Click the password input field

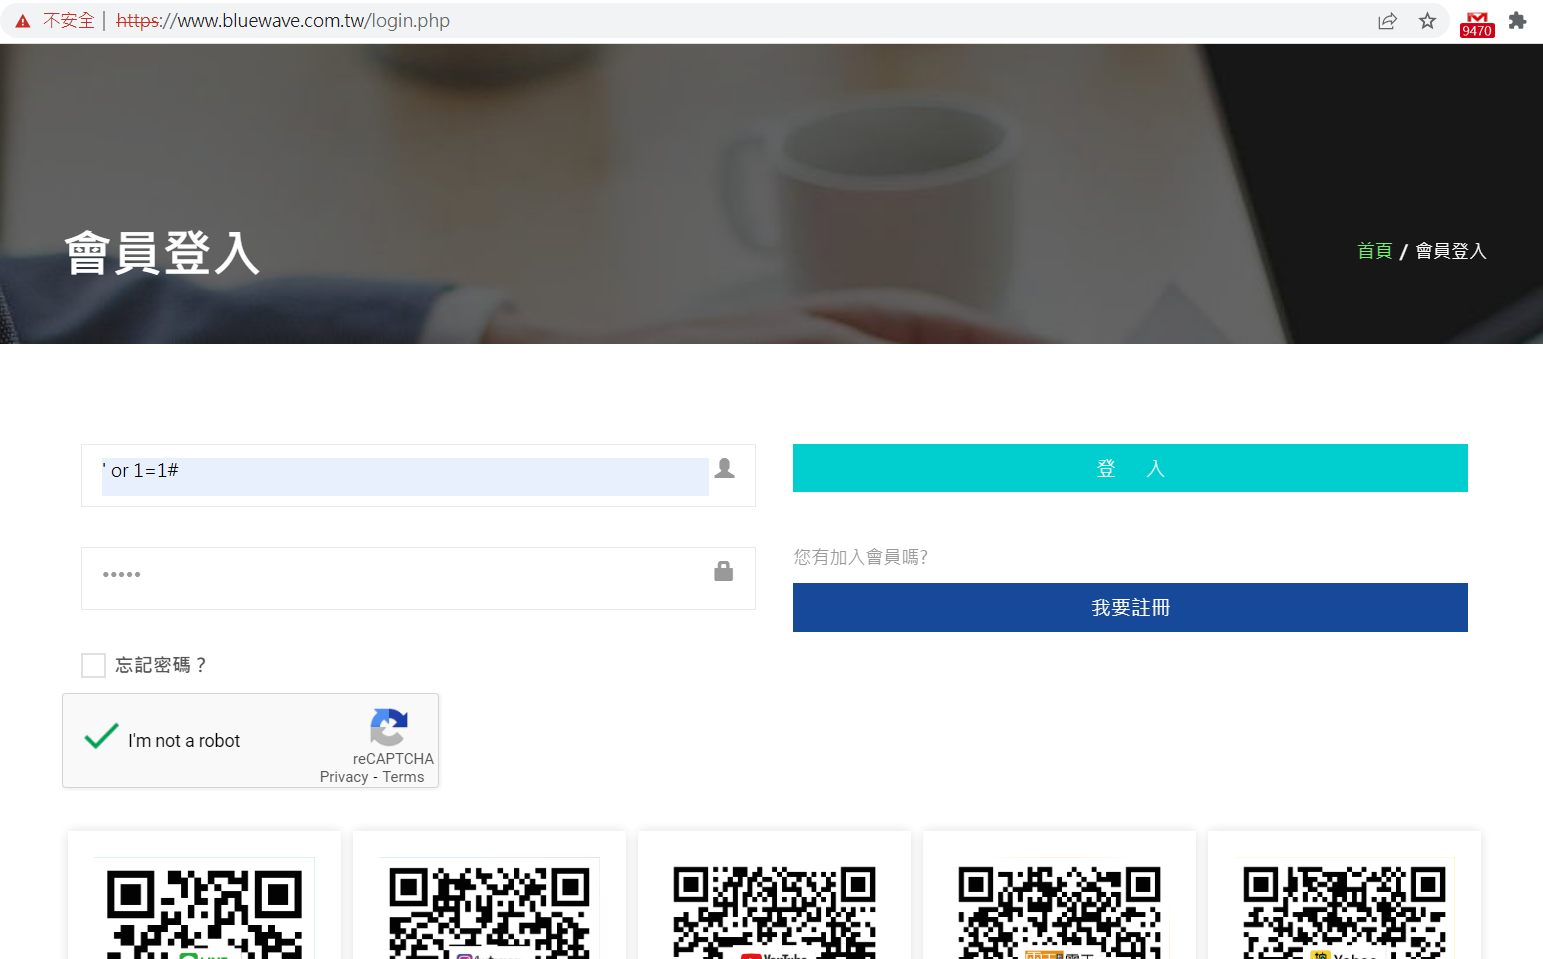point(418,578)
